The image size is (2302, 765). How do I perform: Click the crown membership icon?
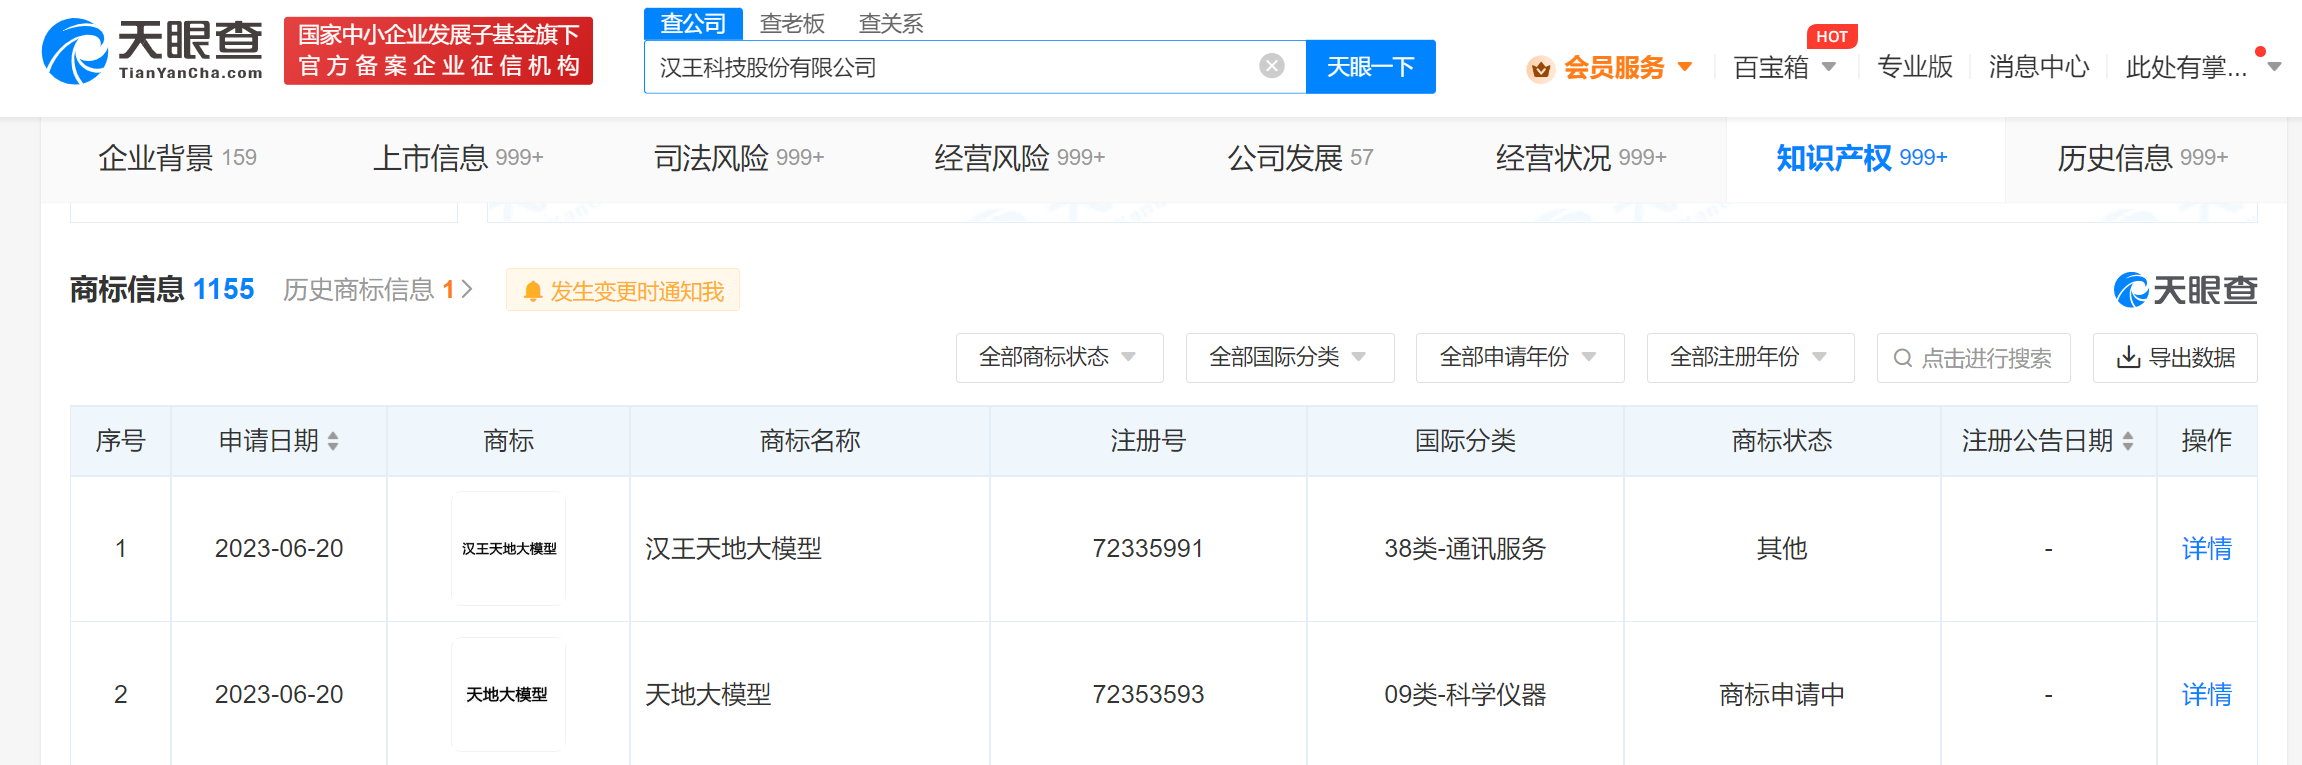click(x=1540, y=68)
